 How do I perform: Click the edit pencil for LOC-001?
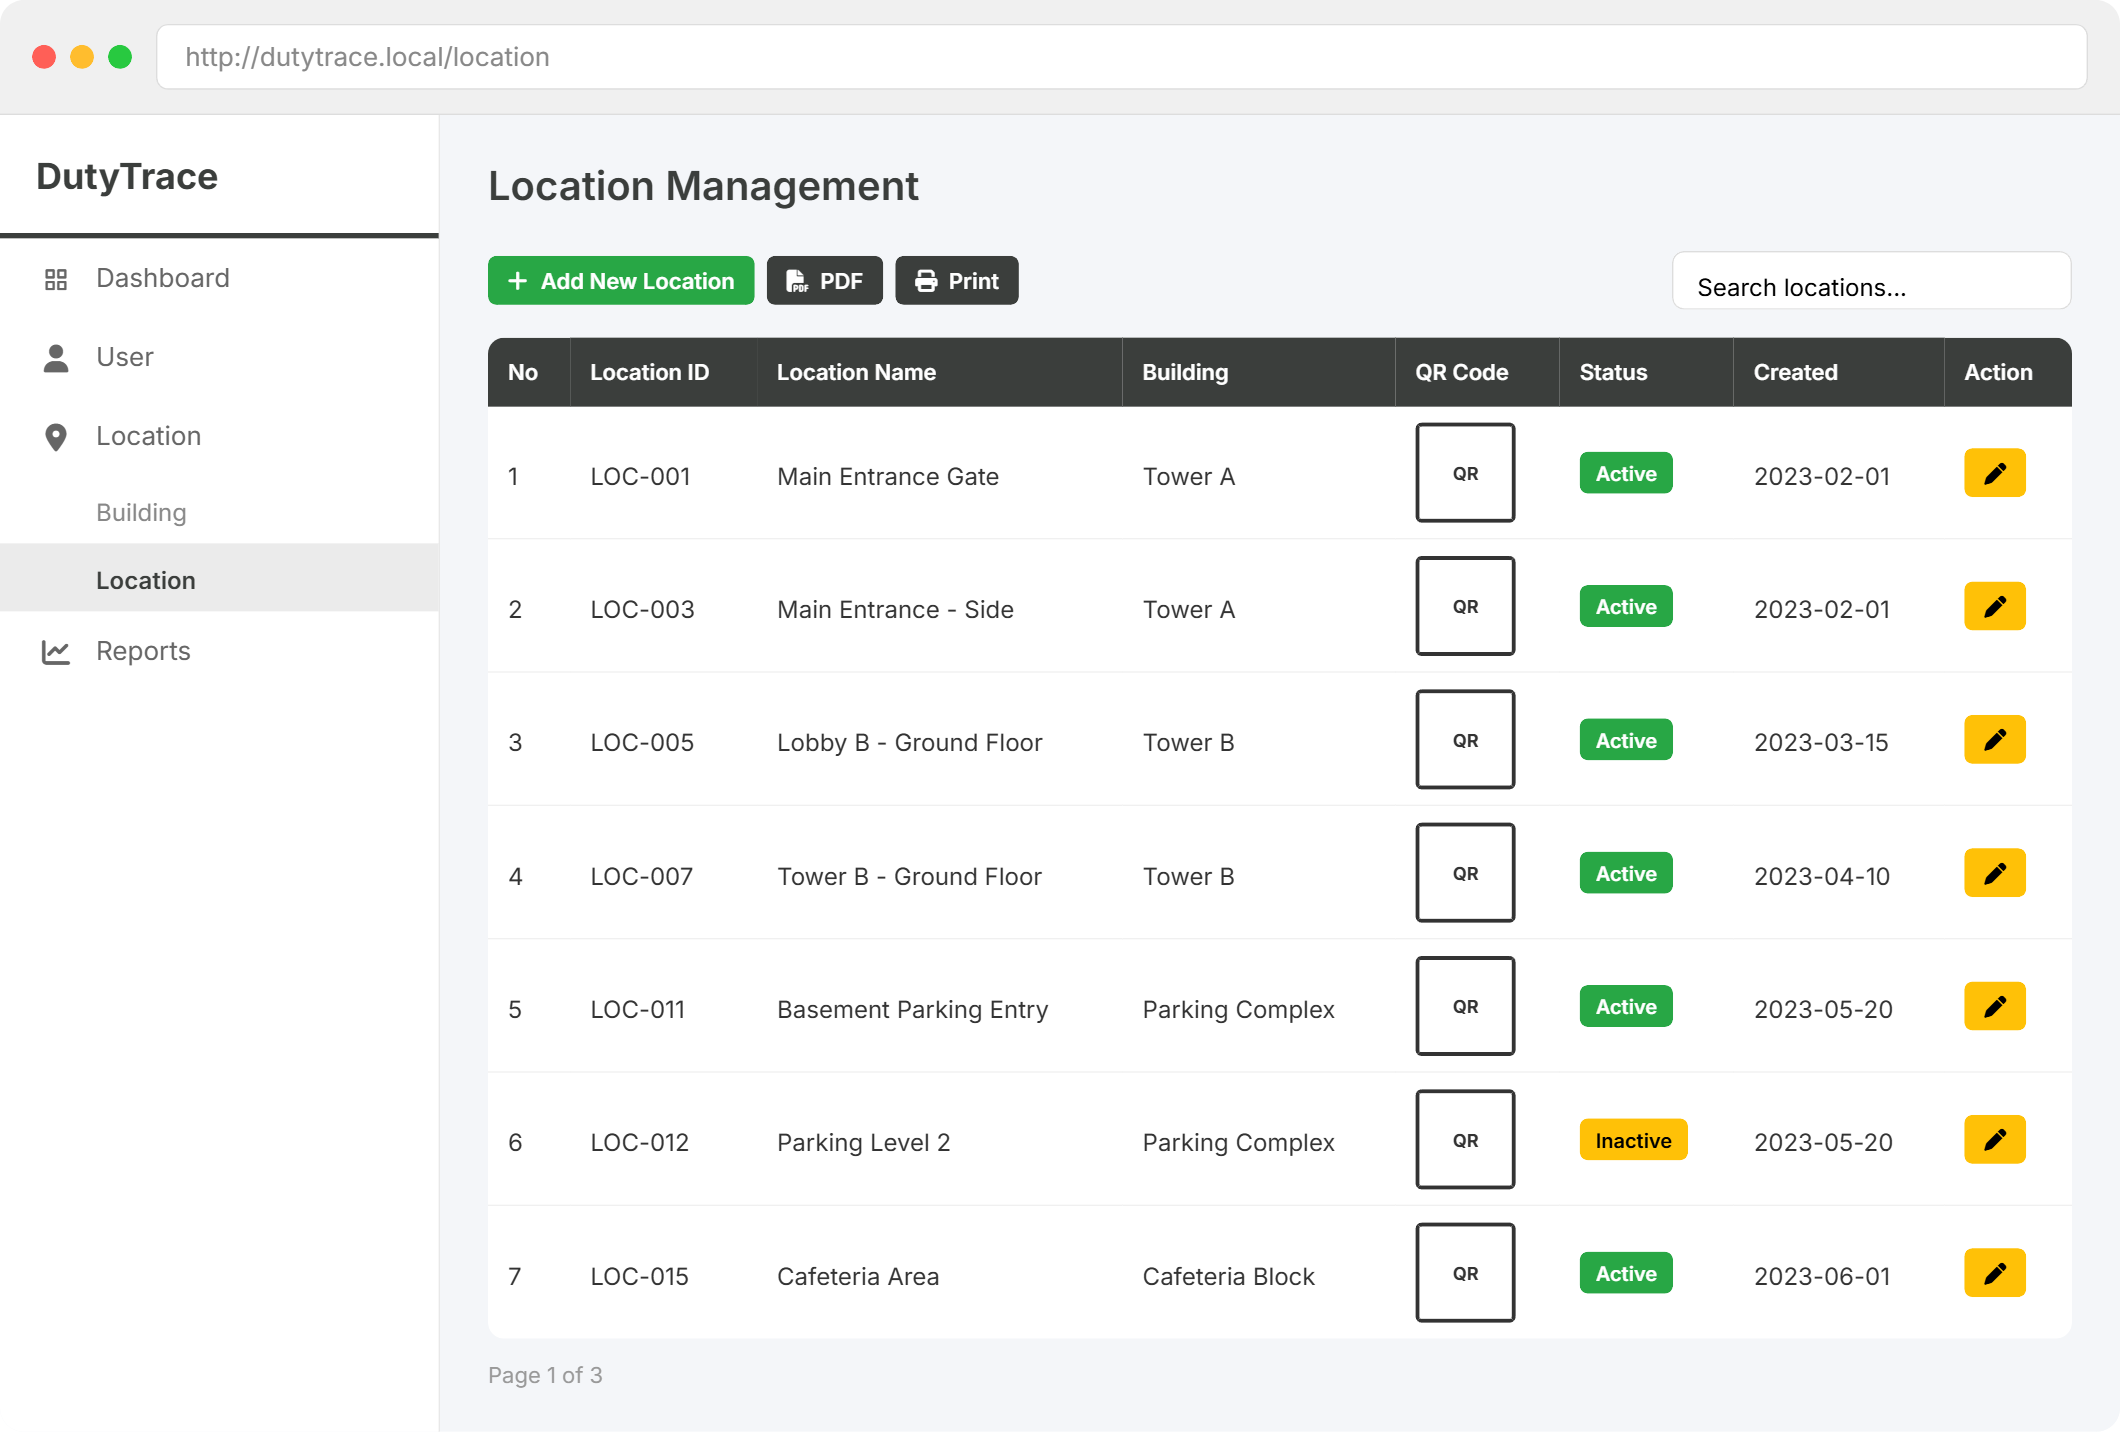[x=1994, y=473]
